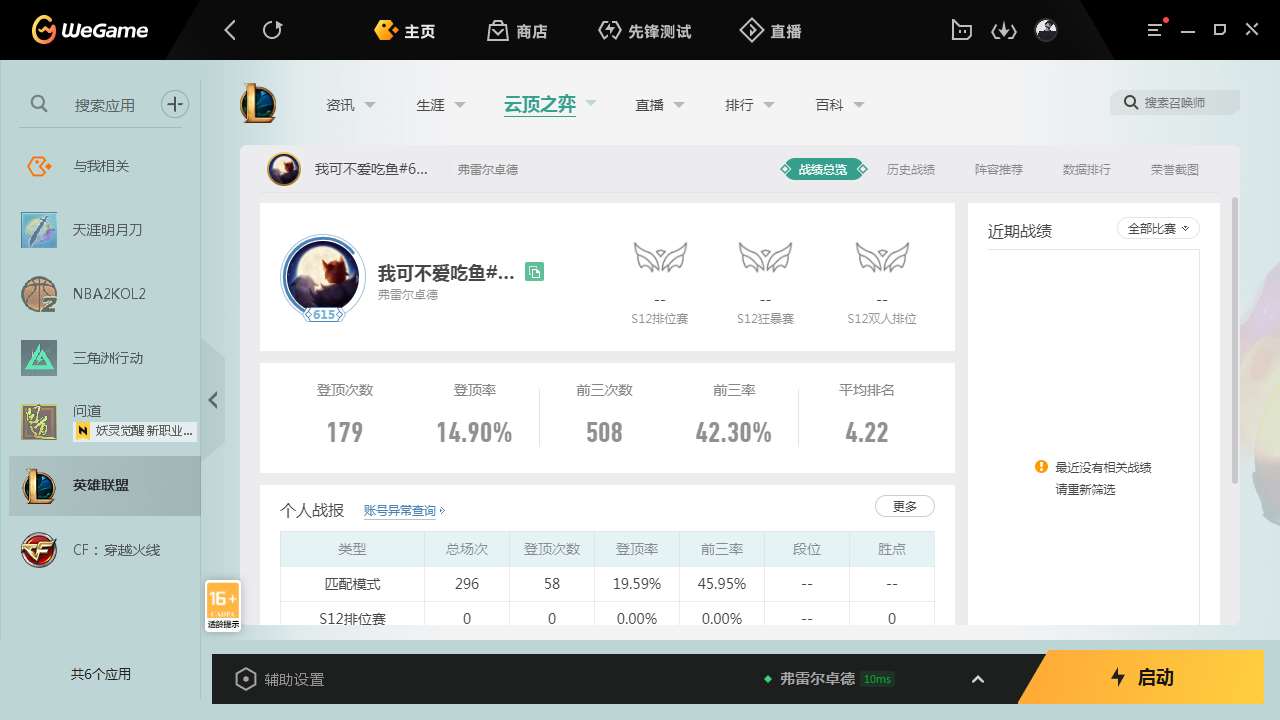This screenshot has height=720, width=1280.
Task: Open the gift box folder icon
Action: click(961, 30)
